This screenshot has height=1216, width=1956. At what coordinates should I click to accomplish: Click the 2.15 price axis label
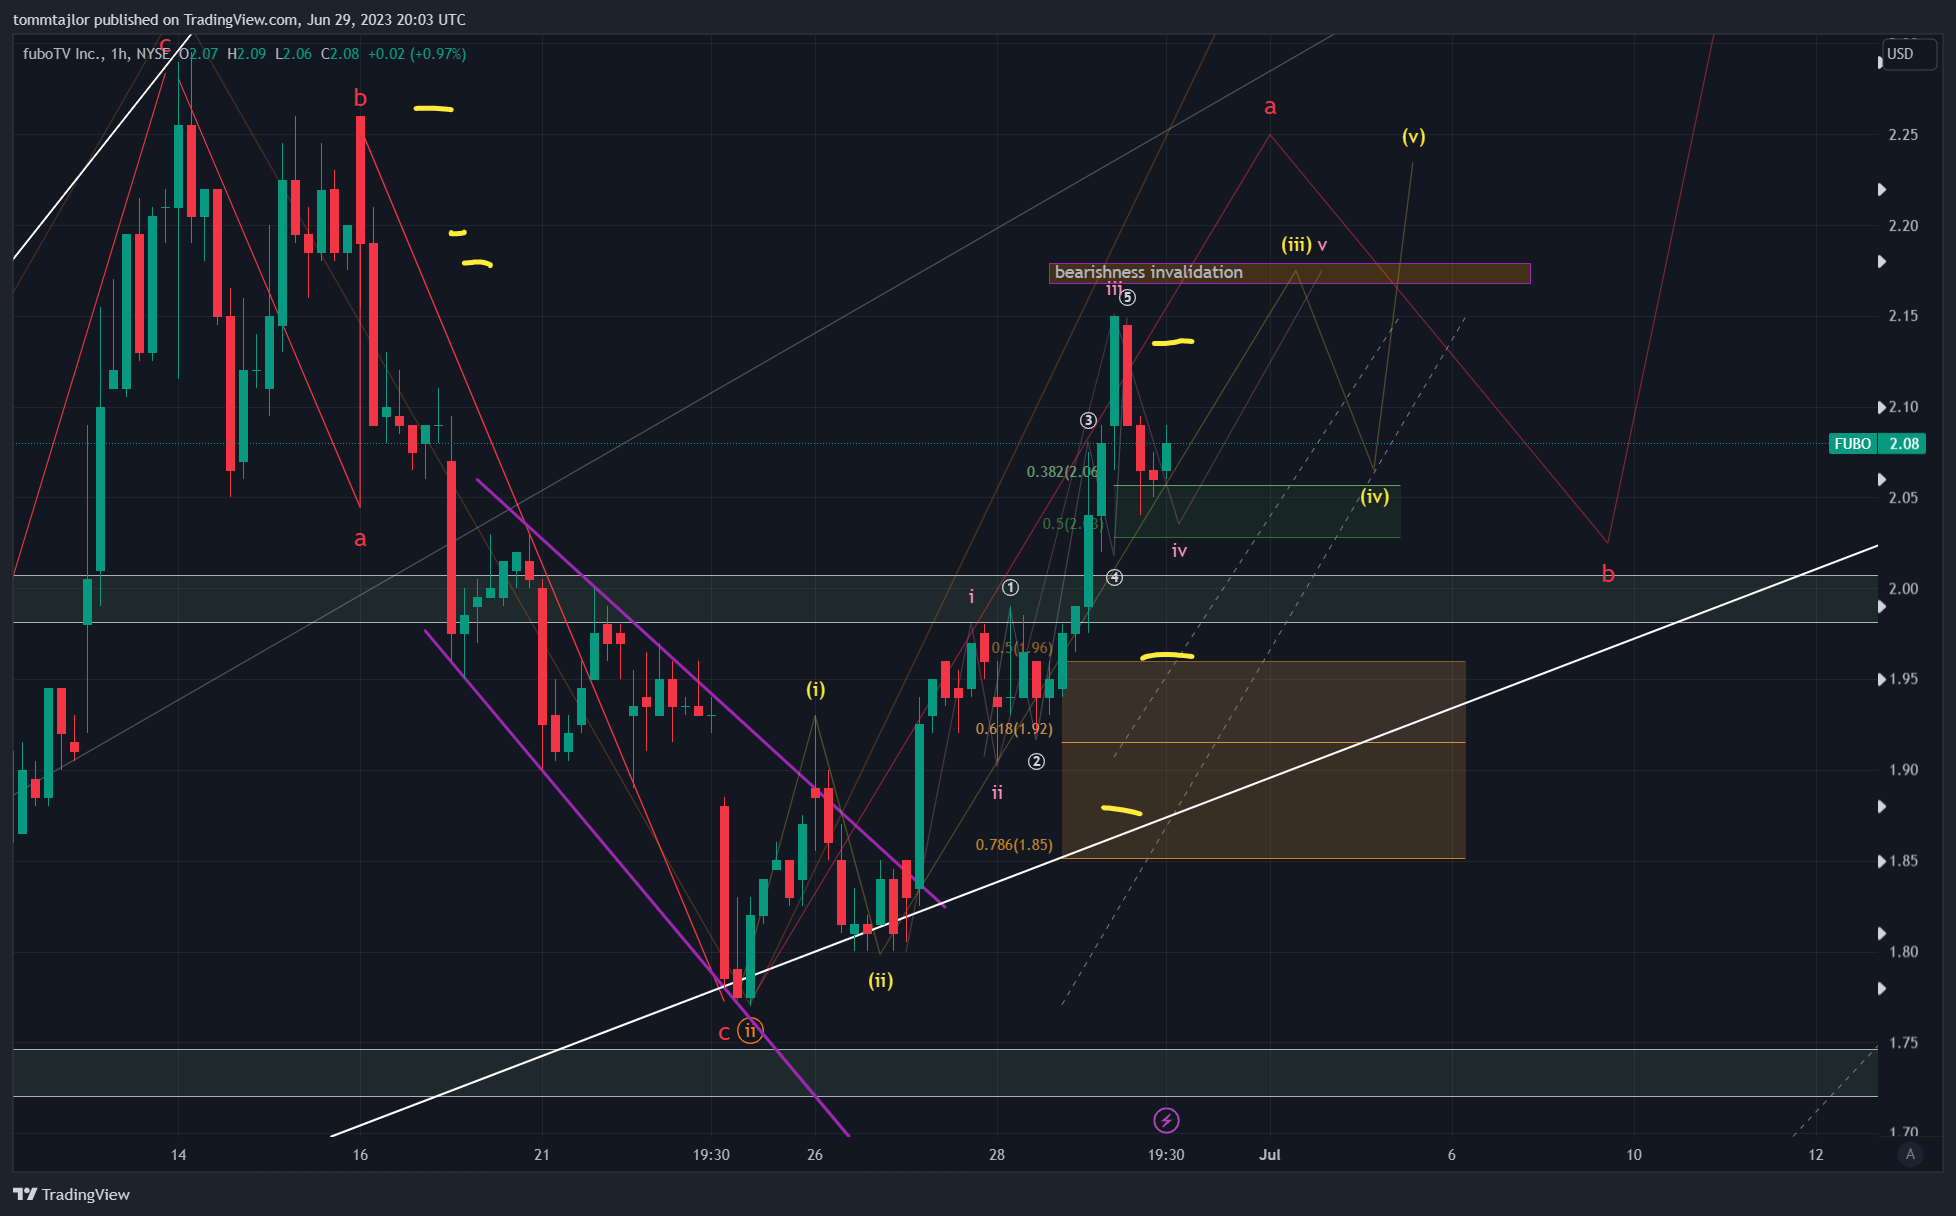click(x=1904, y=316)
